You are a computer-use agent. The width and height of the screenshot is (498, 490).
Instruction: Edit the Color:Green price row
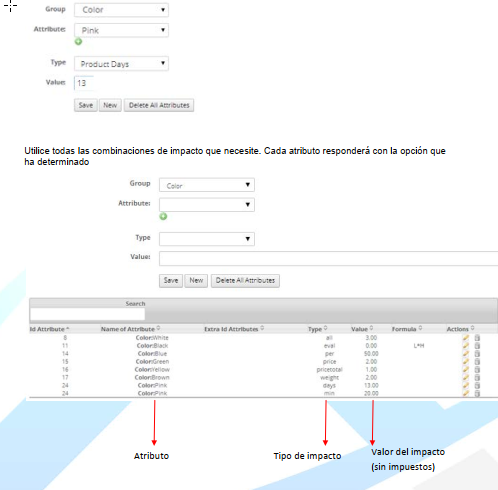pos(466,362)
